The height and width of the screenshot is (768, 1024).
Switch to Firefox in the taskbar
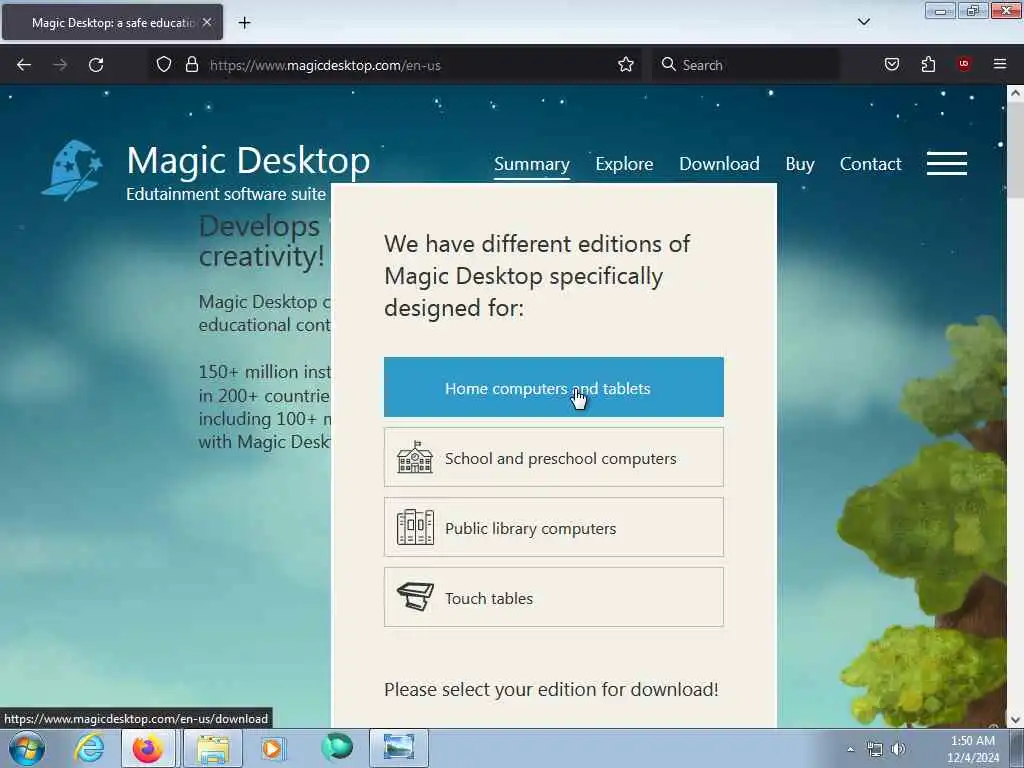click(x=148, y=748)
